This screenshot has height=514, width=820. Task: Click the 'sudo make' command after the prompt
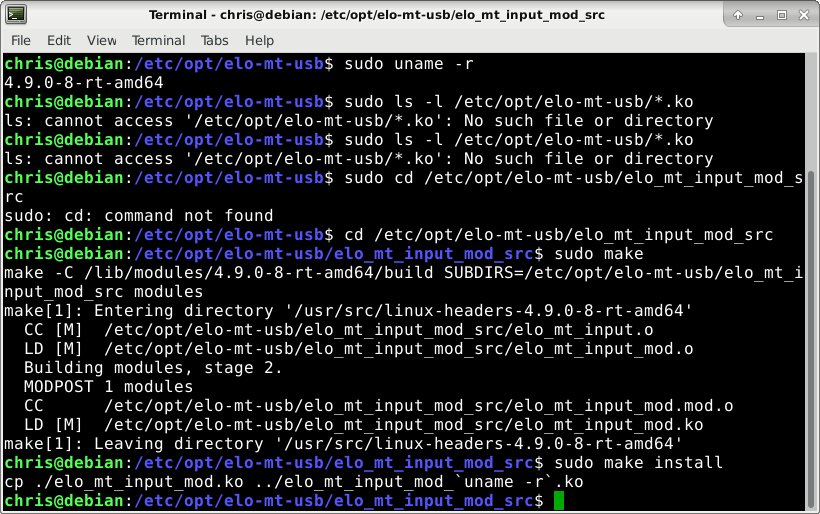point(599,254)
